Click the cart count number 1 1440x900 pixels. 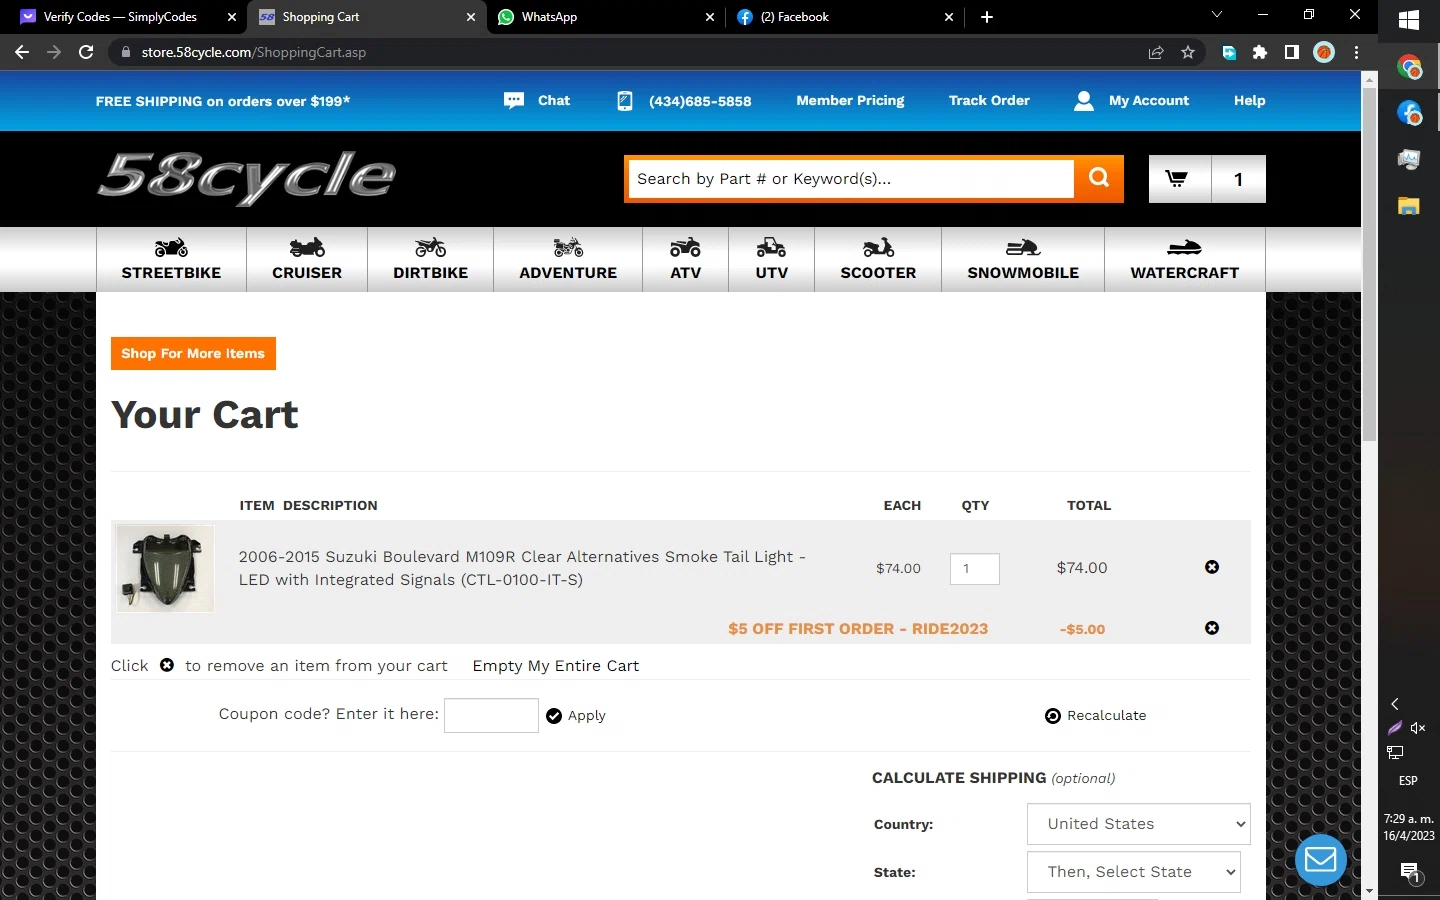[x=1239, y=179]
